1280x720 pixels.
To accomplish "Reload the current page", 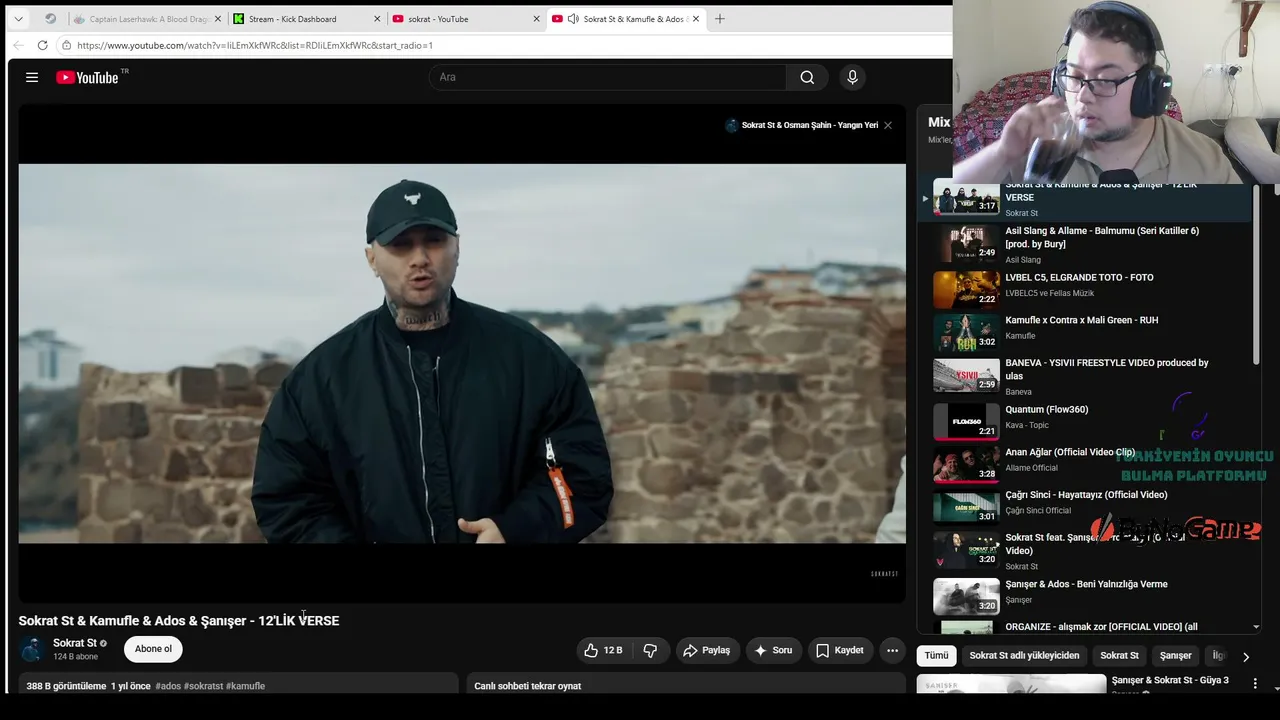I will coord(42,45).
